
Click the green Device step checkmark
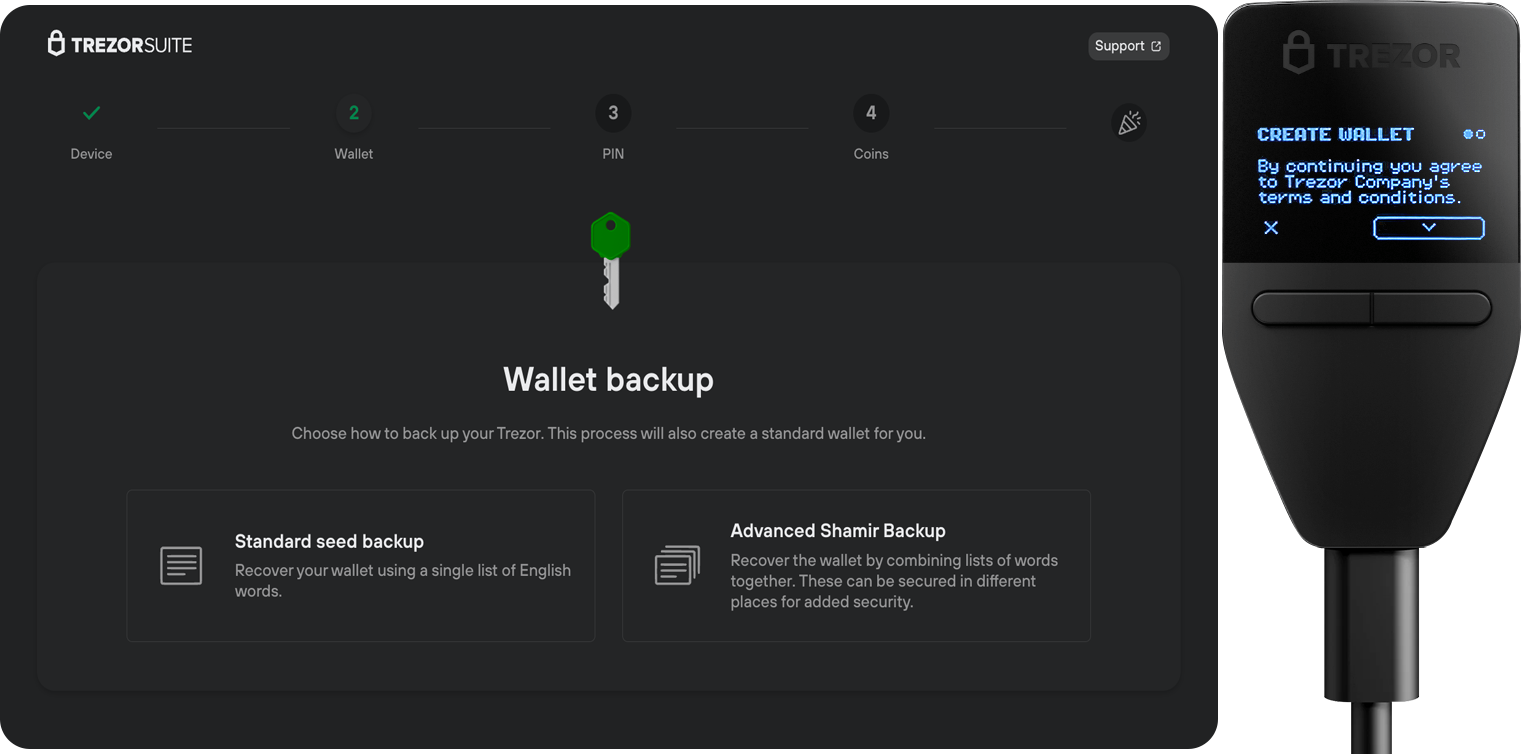[x=91, y=113]
